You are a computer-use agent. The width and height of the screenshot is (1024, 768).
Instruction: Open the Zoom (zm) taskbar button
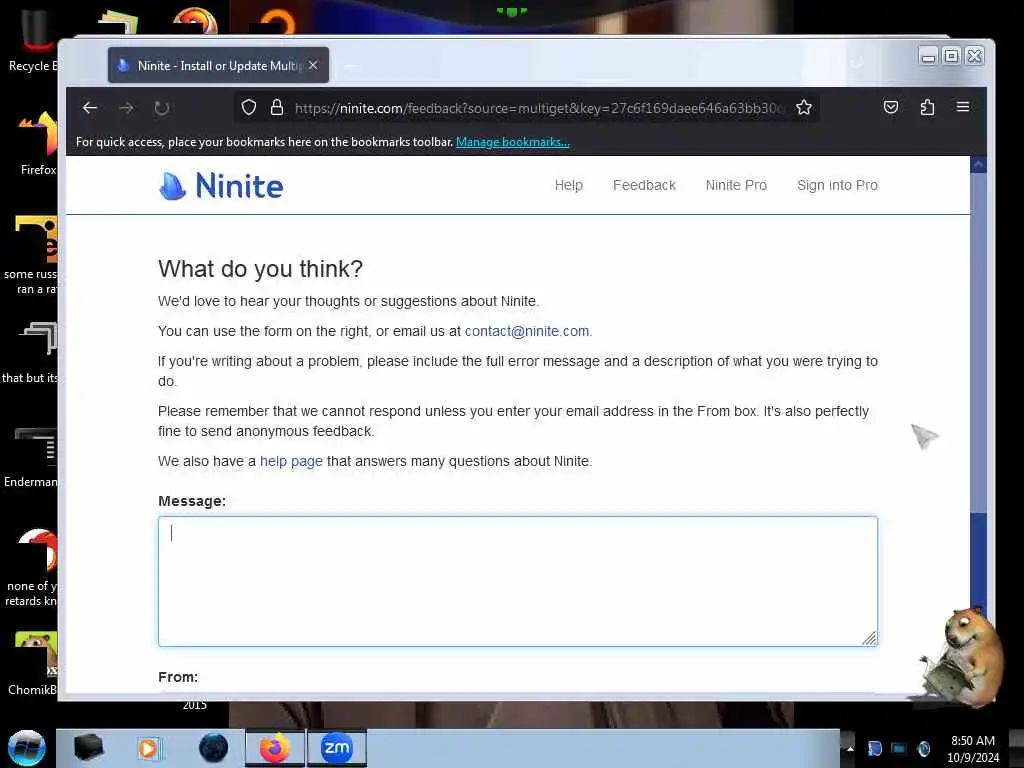pos(337,748)
